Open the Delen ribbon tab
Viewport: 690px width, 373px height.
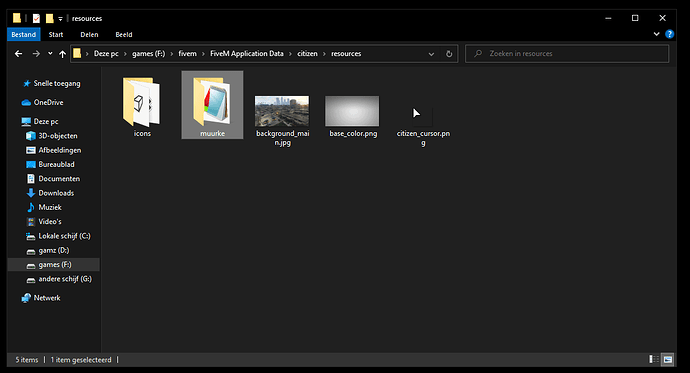click(x=89, y=34)
